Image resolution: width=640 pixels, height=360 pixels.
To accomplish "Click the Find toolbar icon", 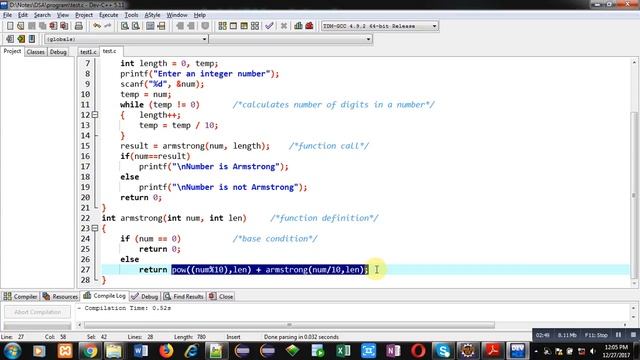I will tap(125, 26).
